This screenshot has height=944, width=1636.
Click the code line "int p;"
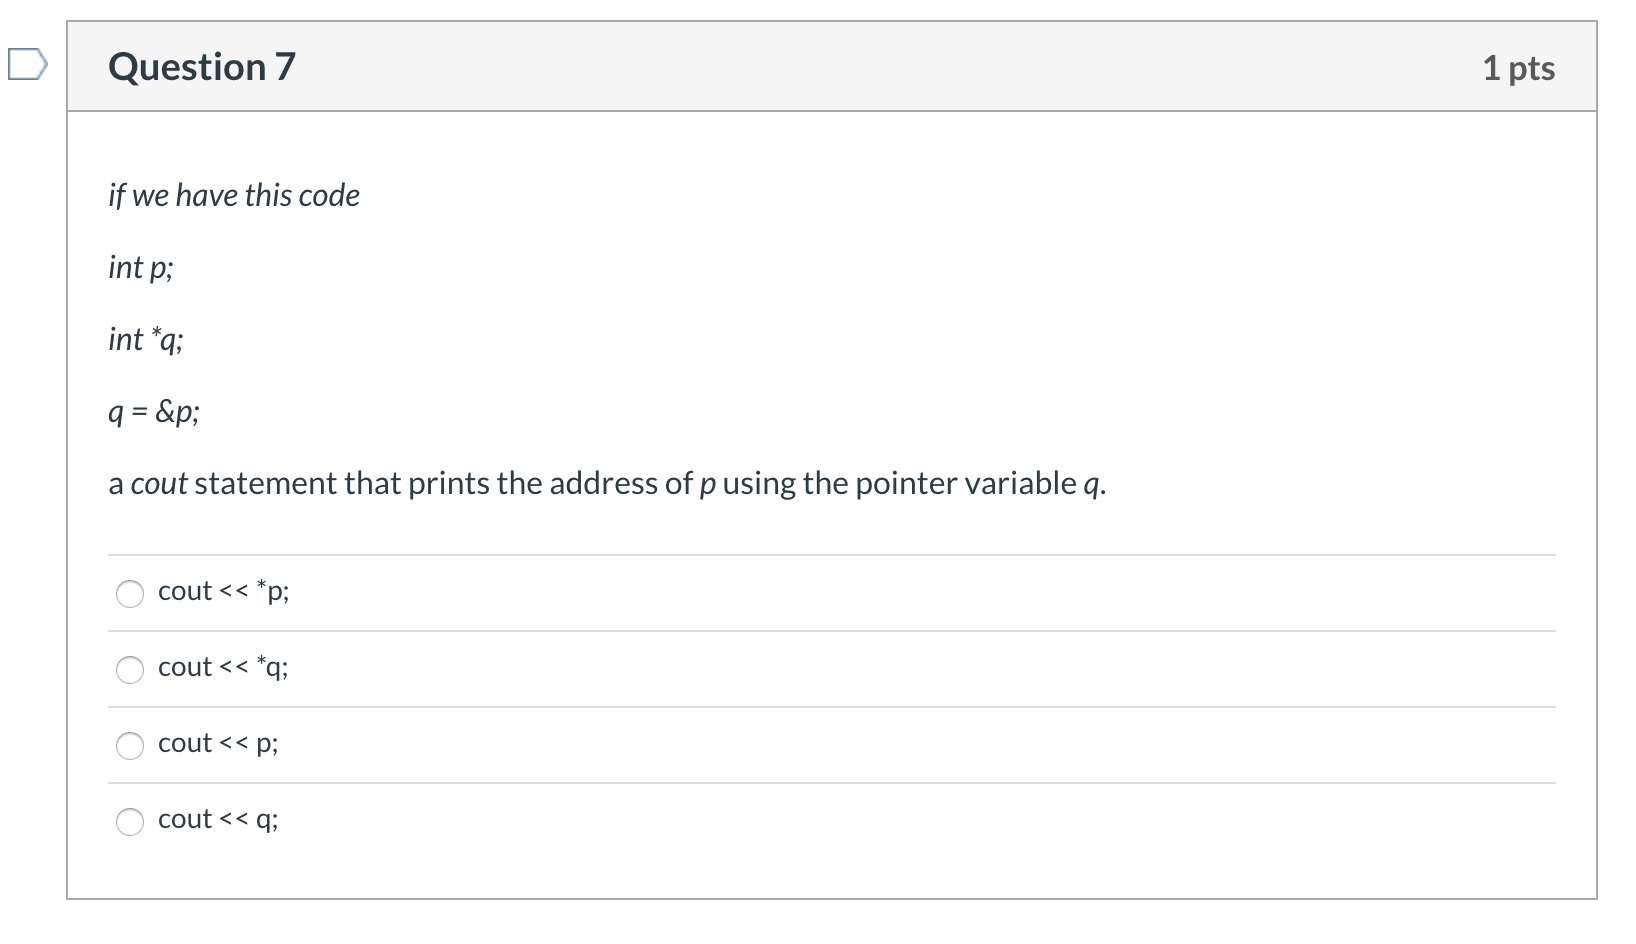point(141,267)
